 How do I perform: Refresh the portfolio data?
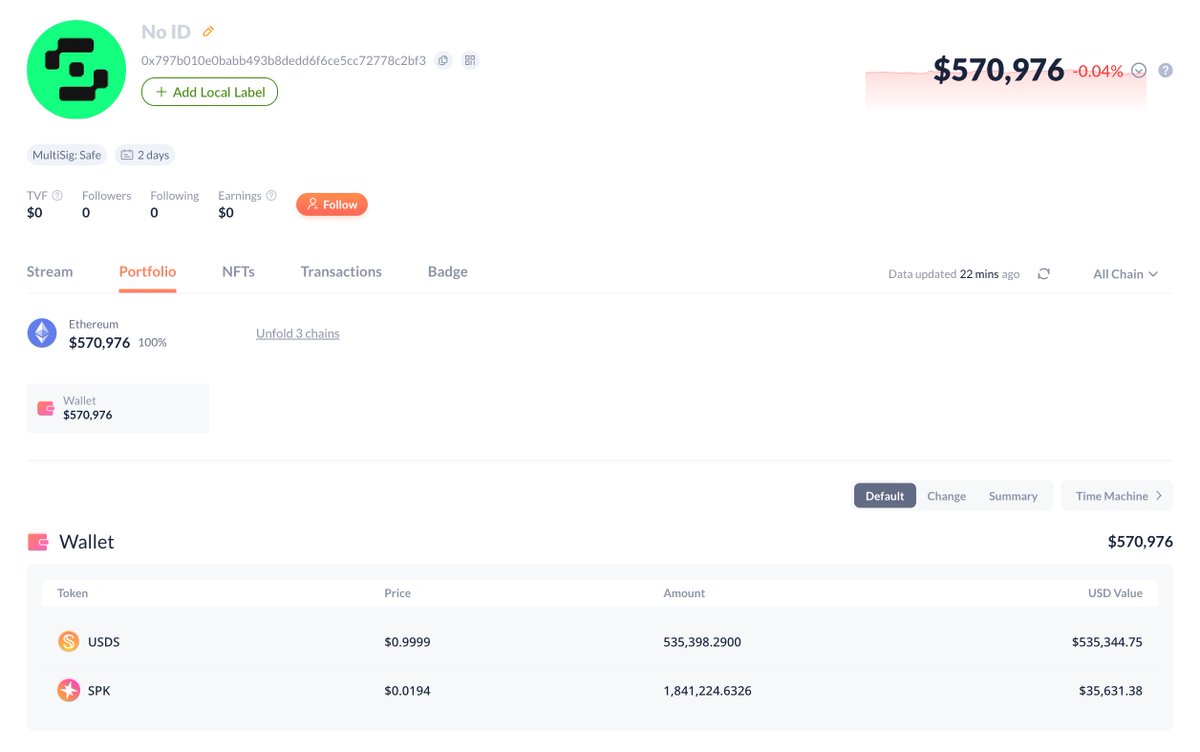(1044, 274)
